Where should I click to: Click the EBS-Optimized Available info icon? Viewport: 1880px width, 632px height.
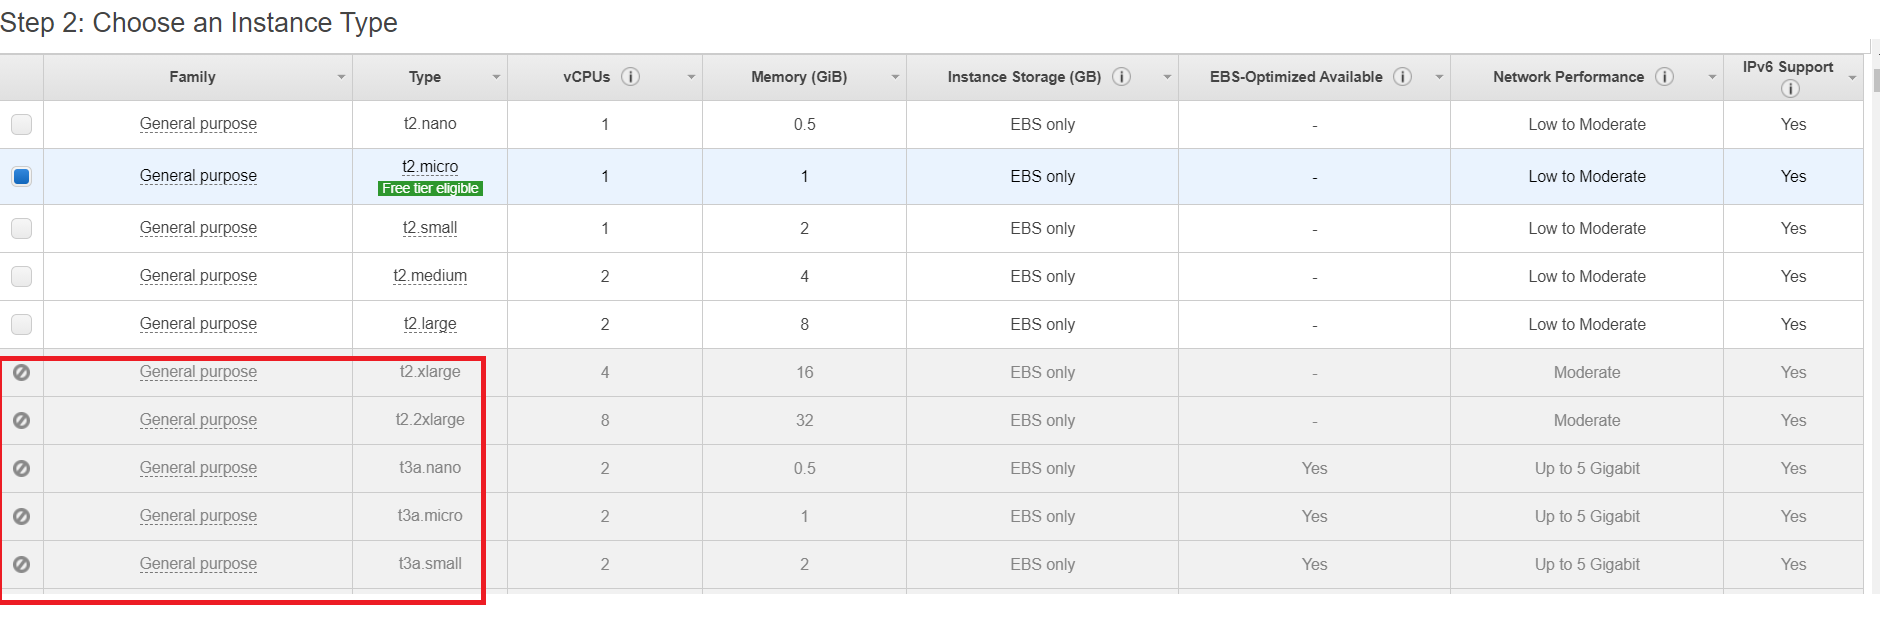coord(1403,77)
